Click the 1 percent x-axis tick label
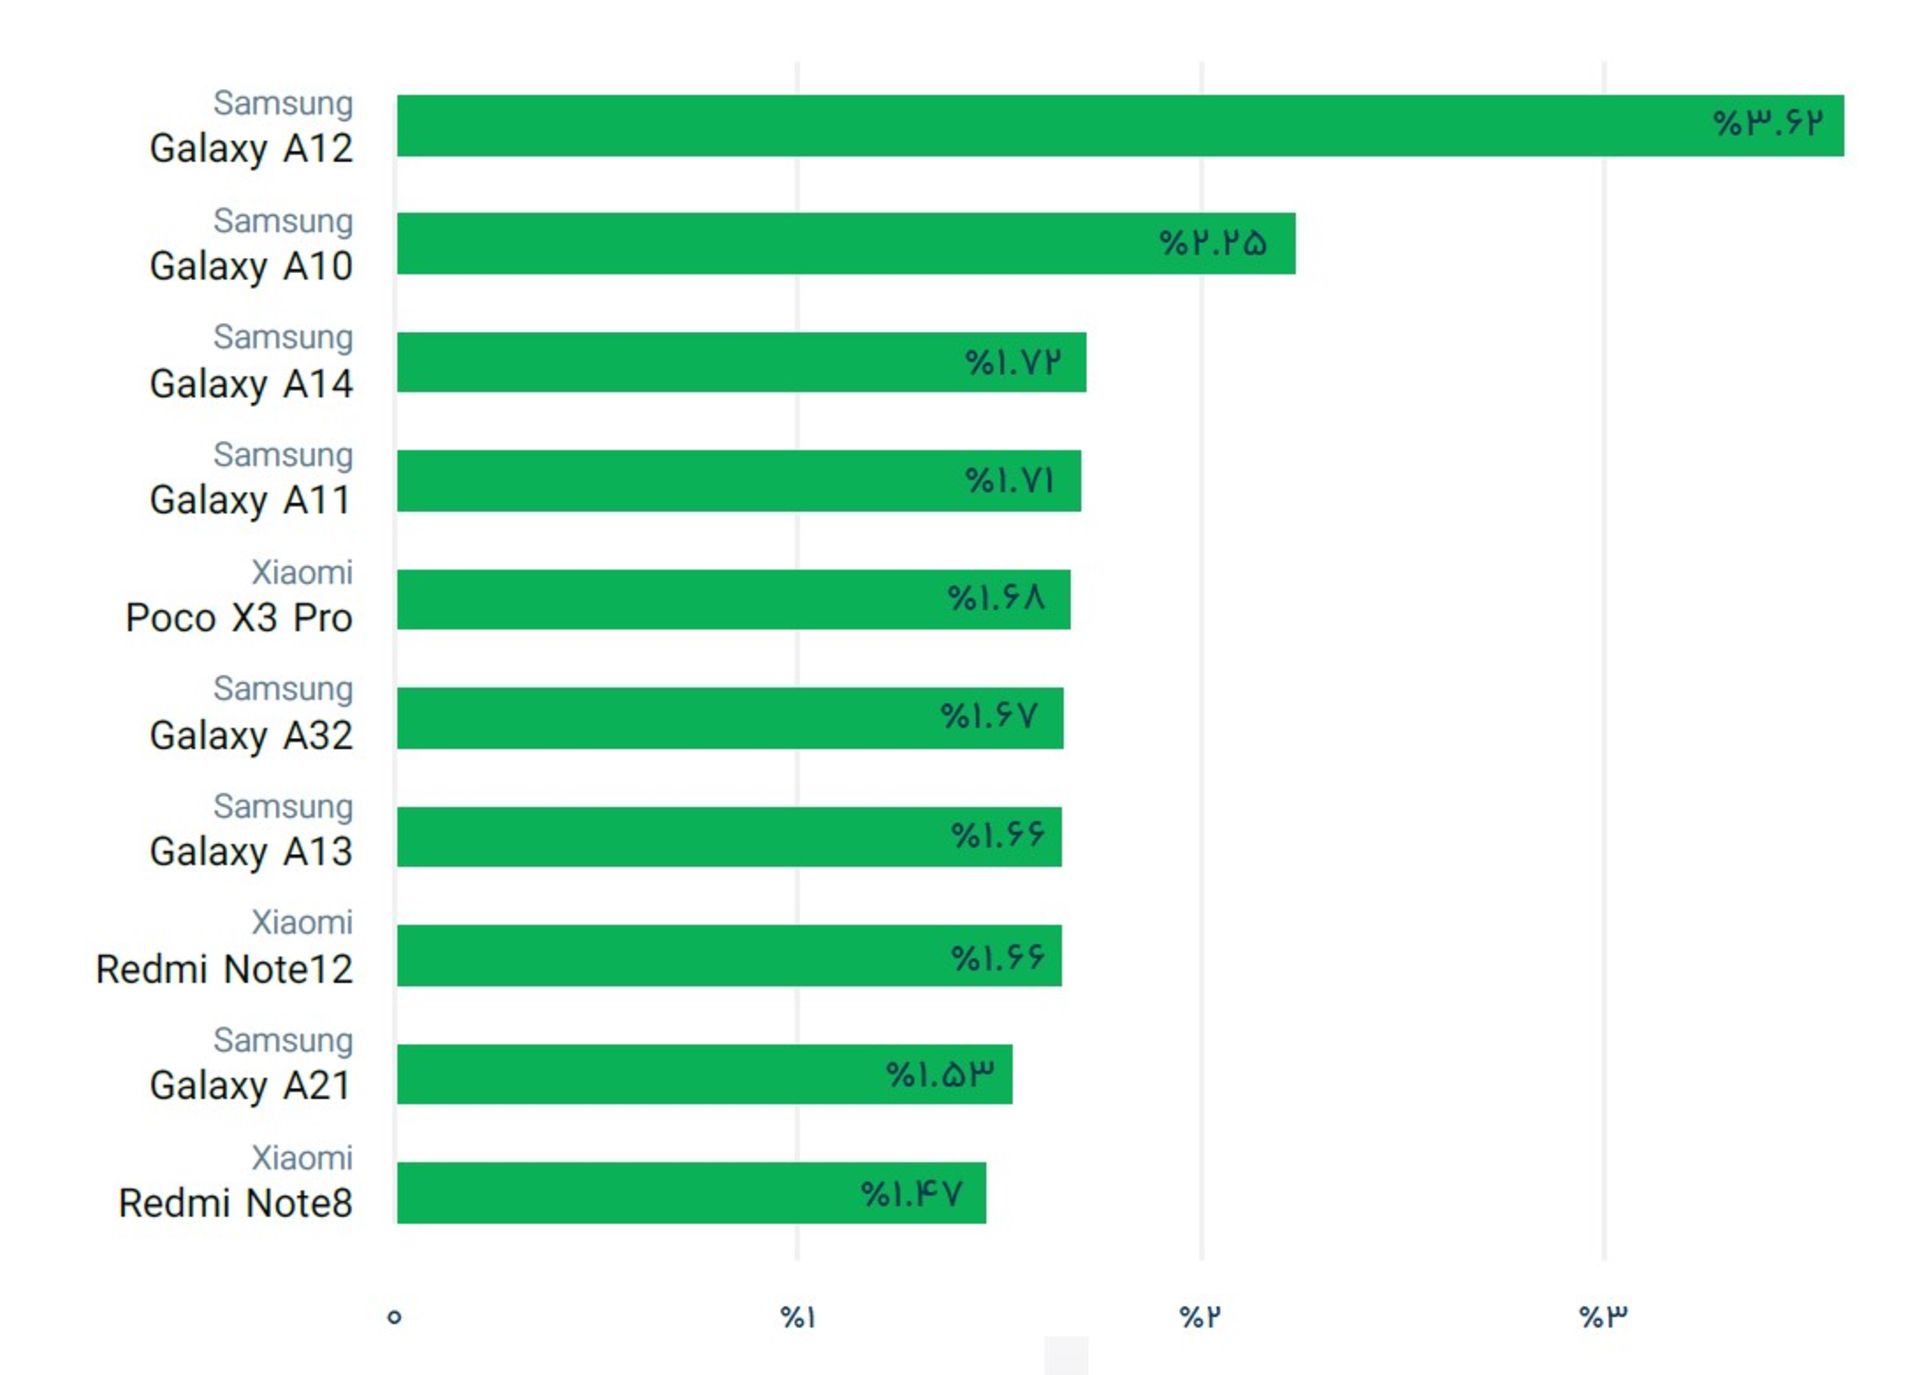1920x1375 pixels. 798,1317
